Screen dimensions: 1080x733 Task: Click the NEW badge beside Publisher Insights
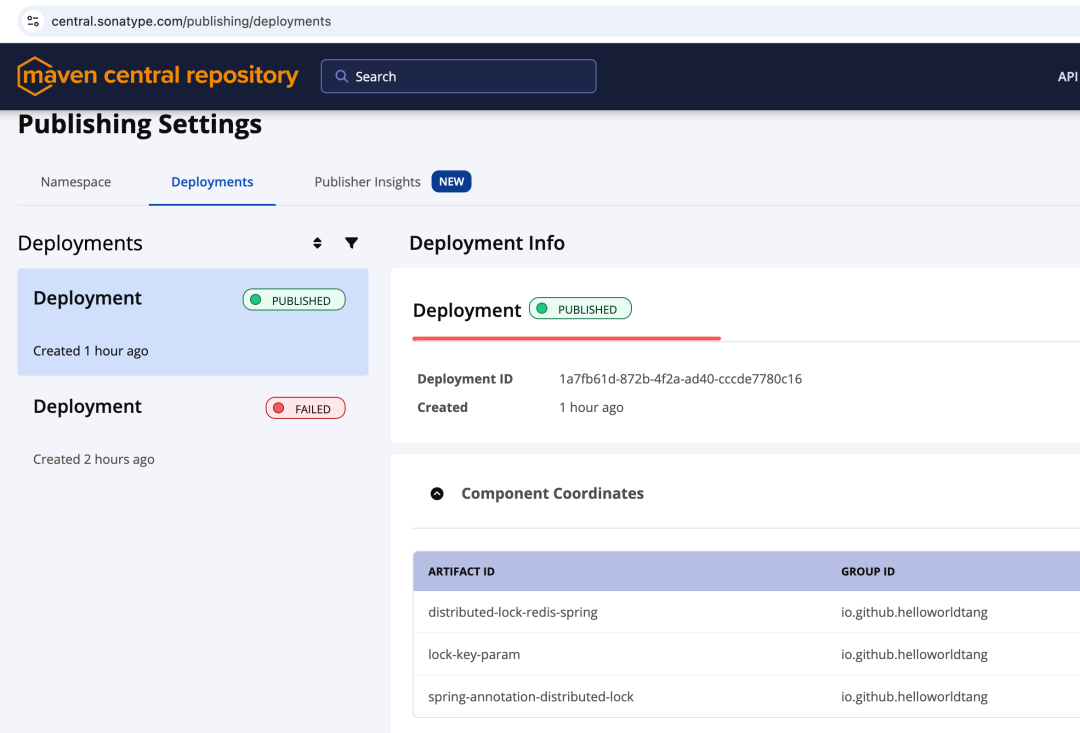(451, 182)
